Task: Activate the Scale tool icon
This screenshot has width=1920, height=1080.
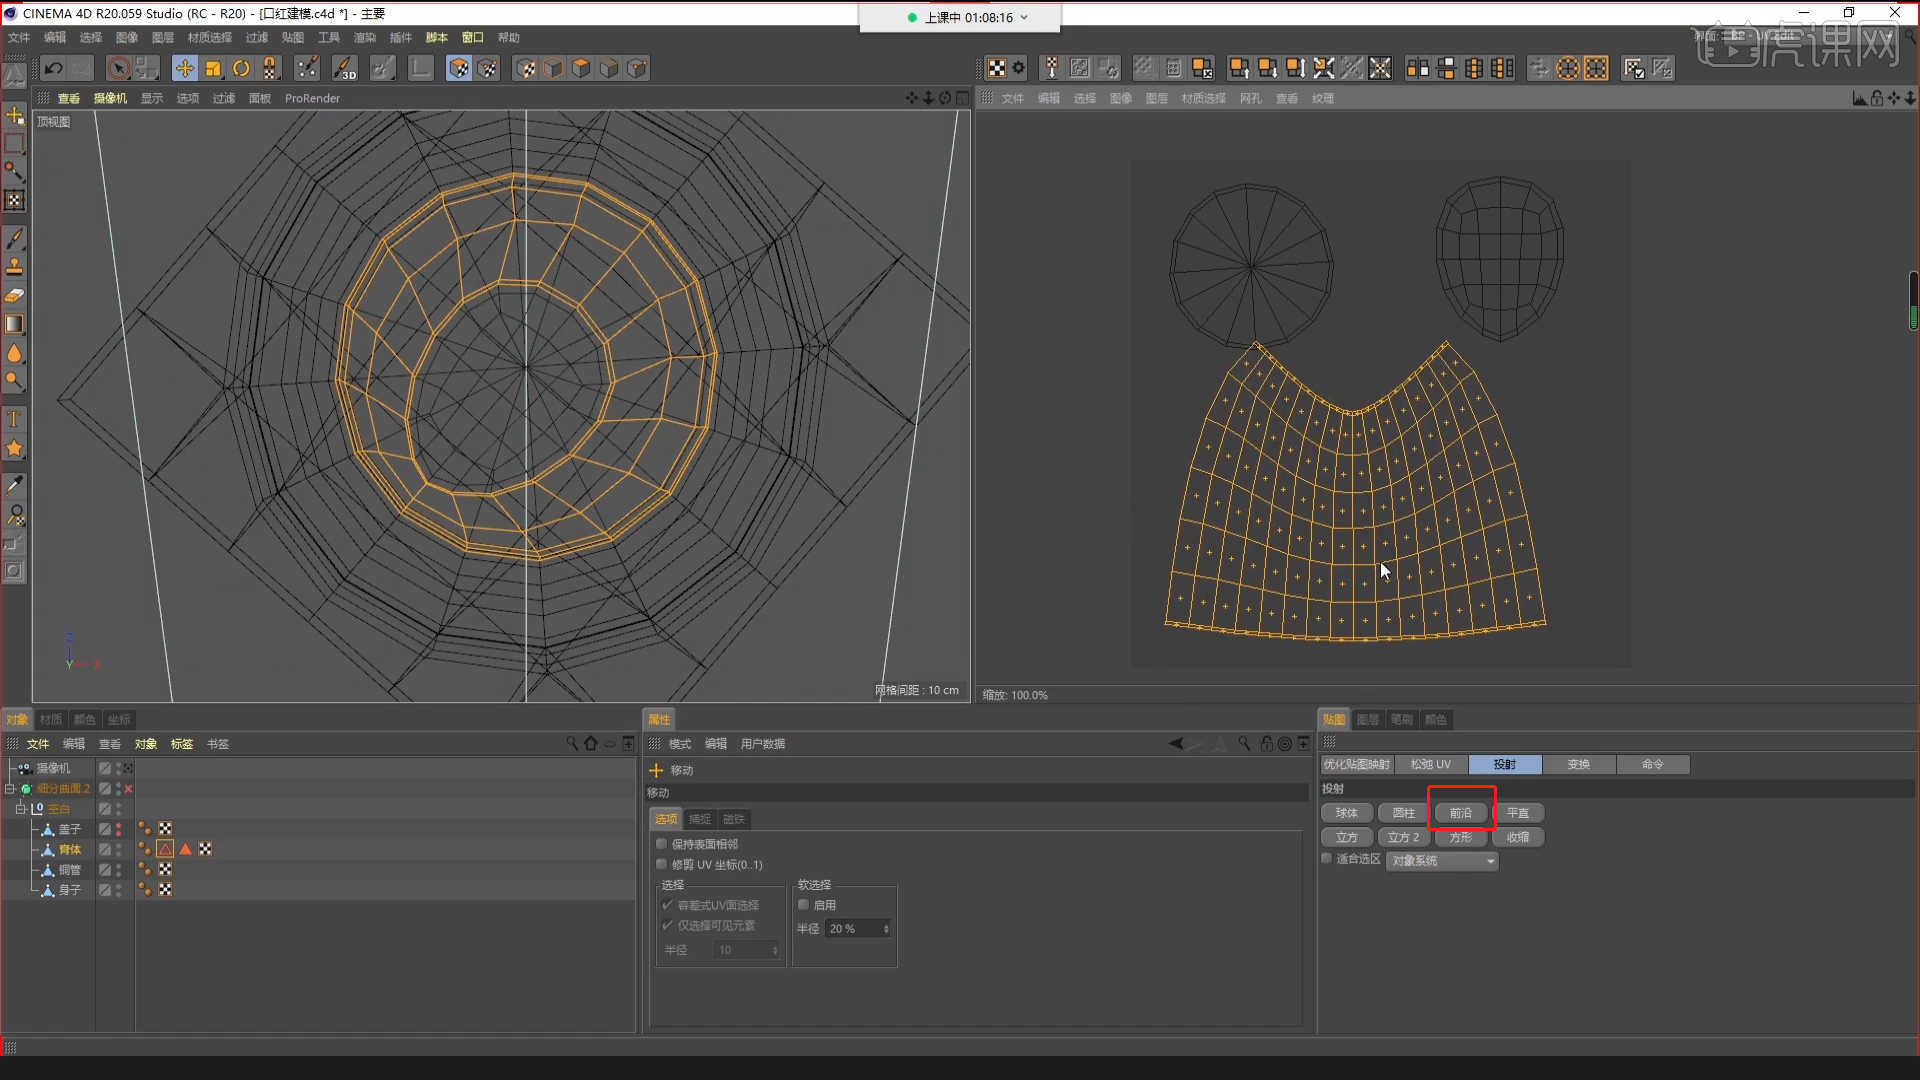Action: (x=213, y=68)
